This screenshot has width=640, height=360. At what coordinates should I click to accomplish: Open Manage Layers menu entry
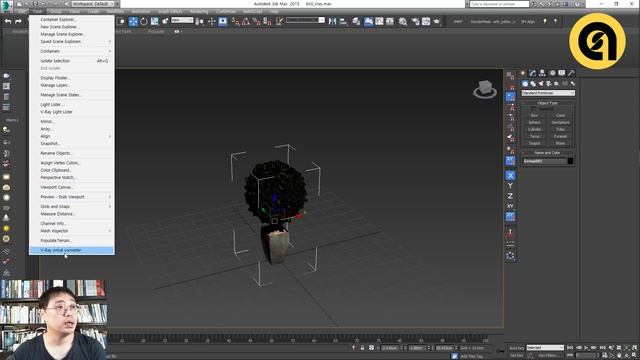71,85
